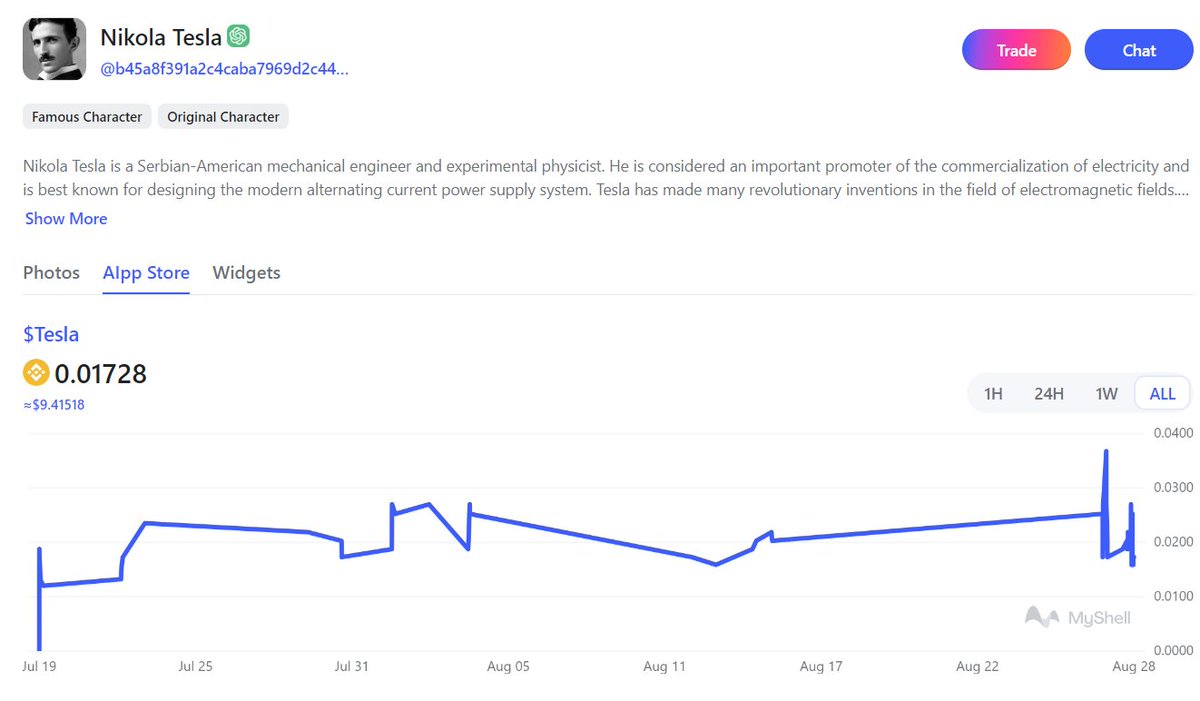This screenshot has width=1200, height=701.
Task: Click the Jul 19 date label on the chart axis
Action: click(x=39, y=667)
